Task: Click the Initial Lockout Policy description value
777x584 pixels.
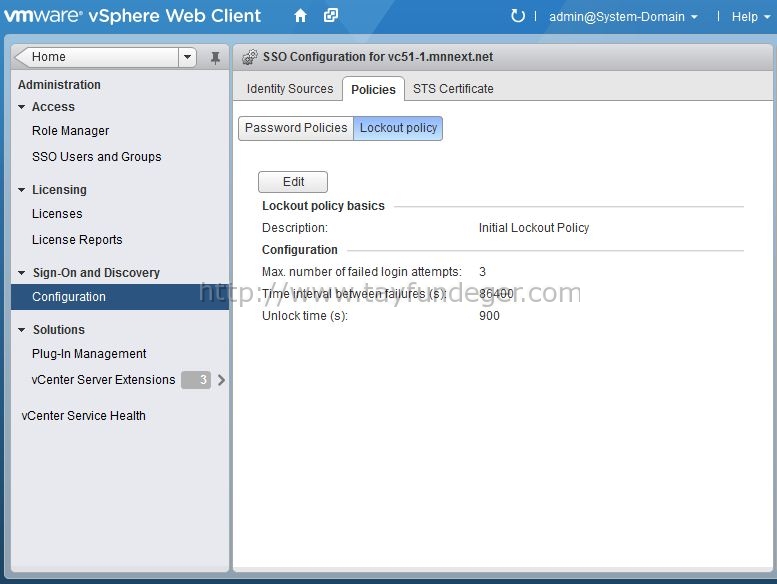Action: click(x=534, y=228)
